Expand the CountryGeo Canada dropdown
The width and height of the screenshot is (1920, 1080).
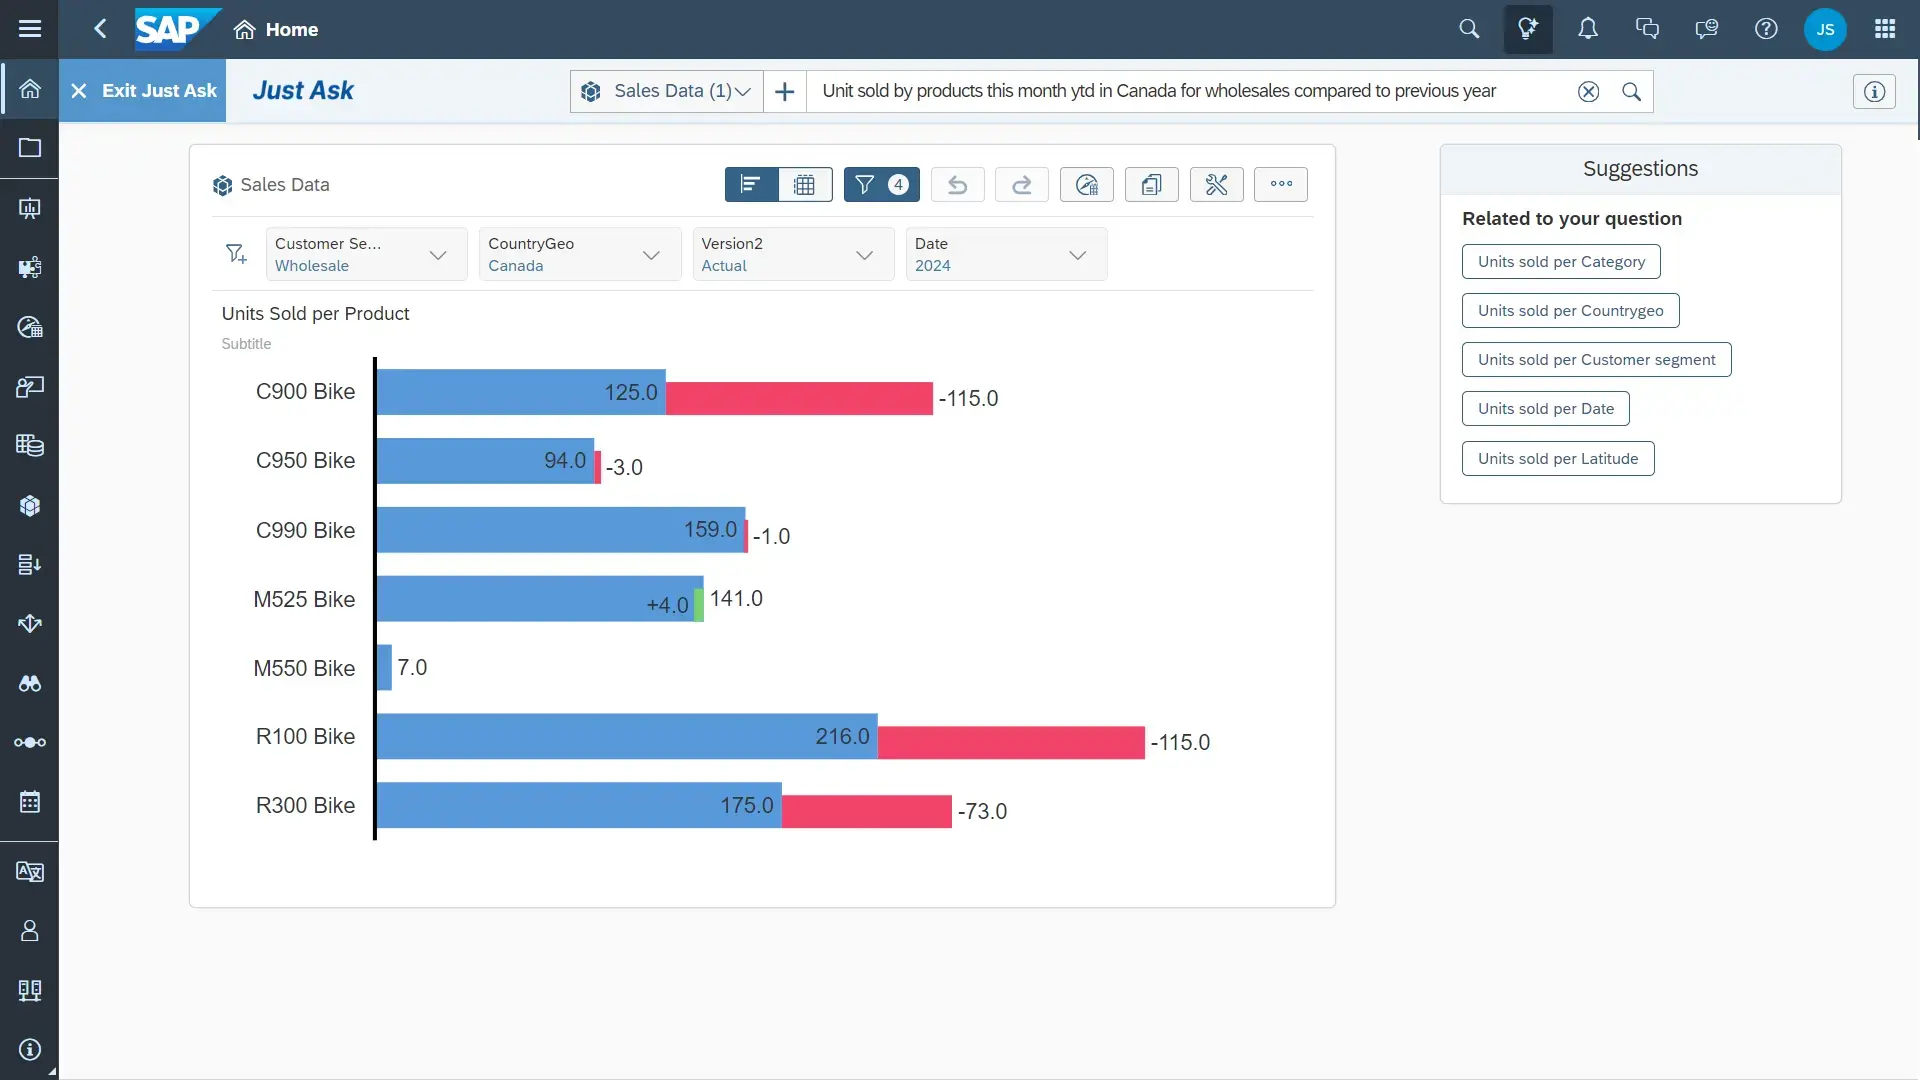[x=651, y=255]
